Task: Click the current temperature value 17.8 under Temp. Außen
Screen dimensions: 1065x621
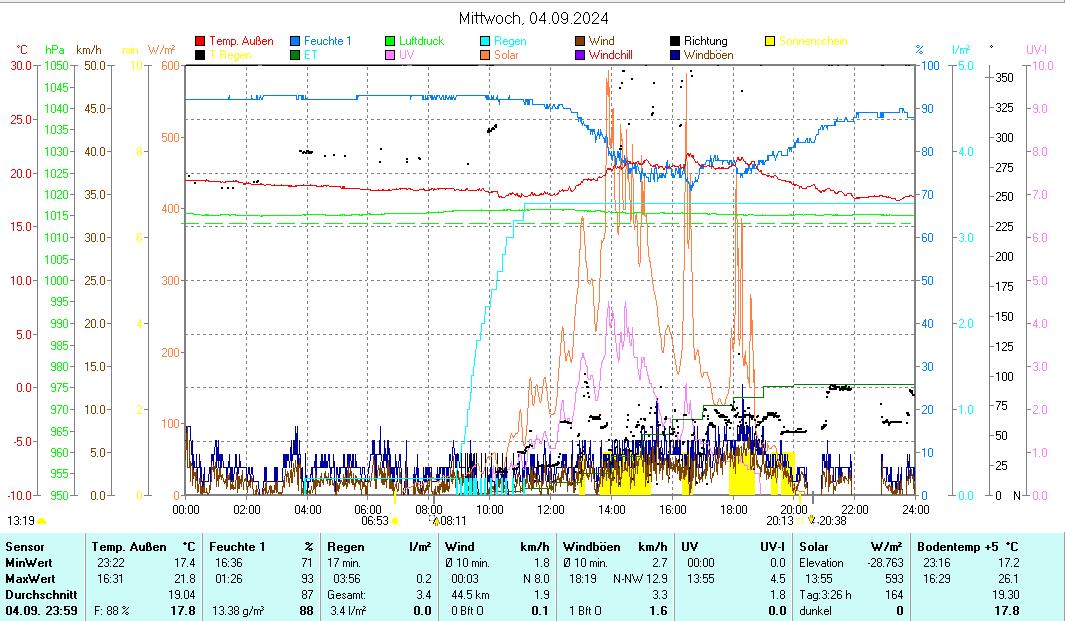Action: point(183,611)
